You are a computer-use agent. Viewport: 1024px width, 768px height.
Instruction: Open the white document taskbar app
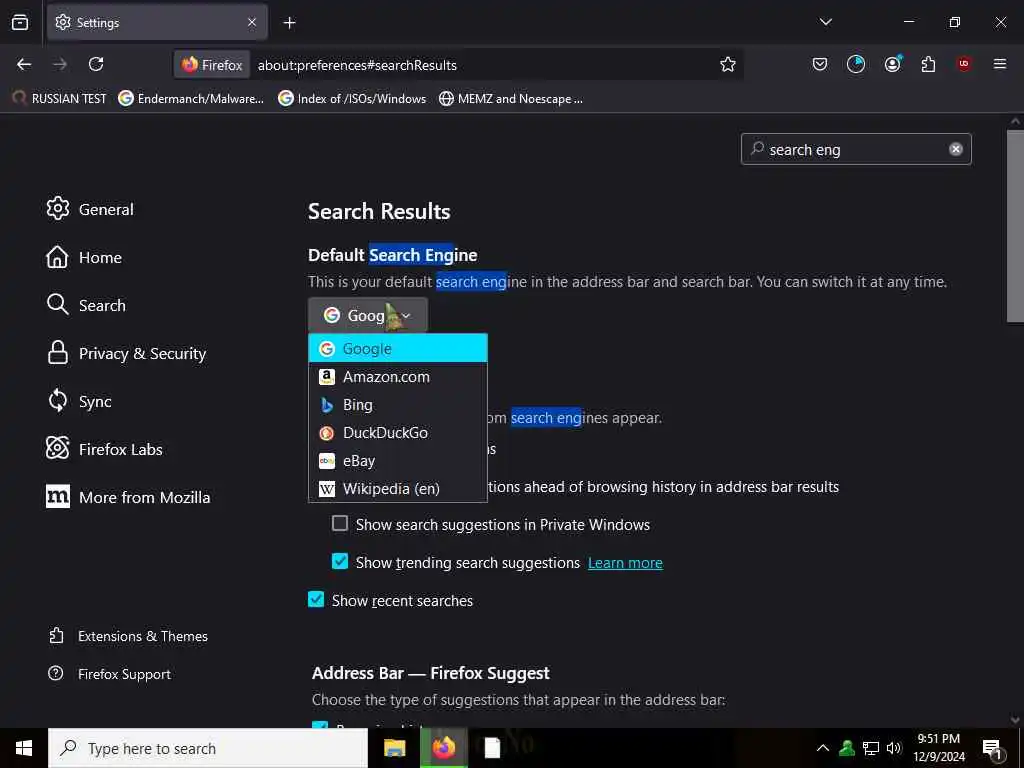[492, 748]
